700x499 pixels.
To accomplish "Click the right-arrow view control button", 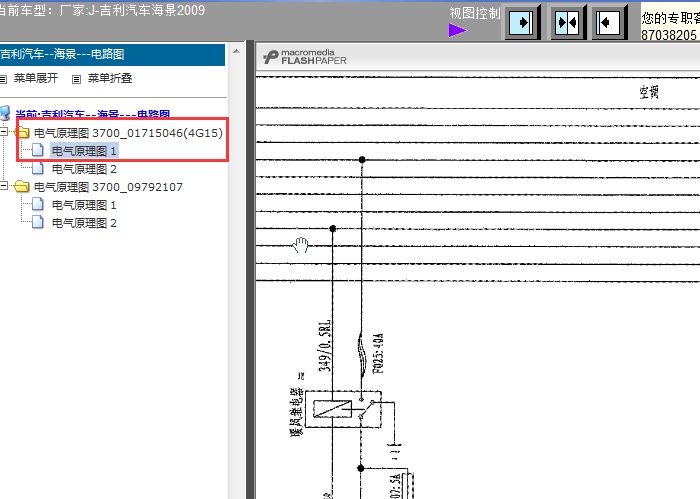I will [521, 22].
